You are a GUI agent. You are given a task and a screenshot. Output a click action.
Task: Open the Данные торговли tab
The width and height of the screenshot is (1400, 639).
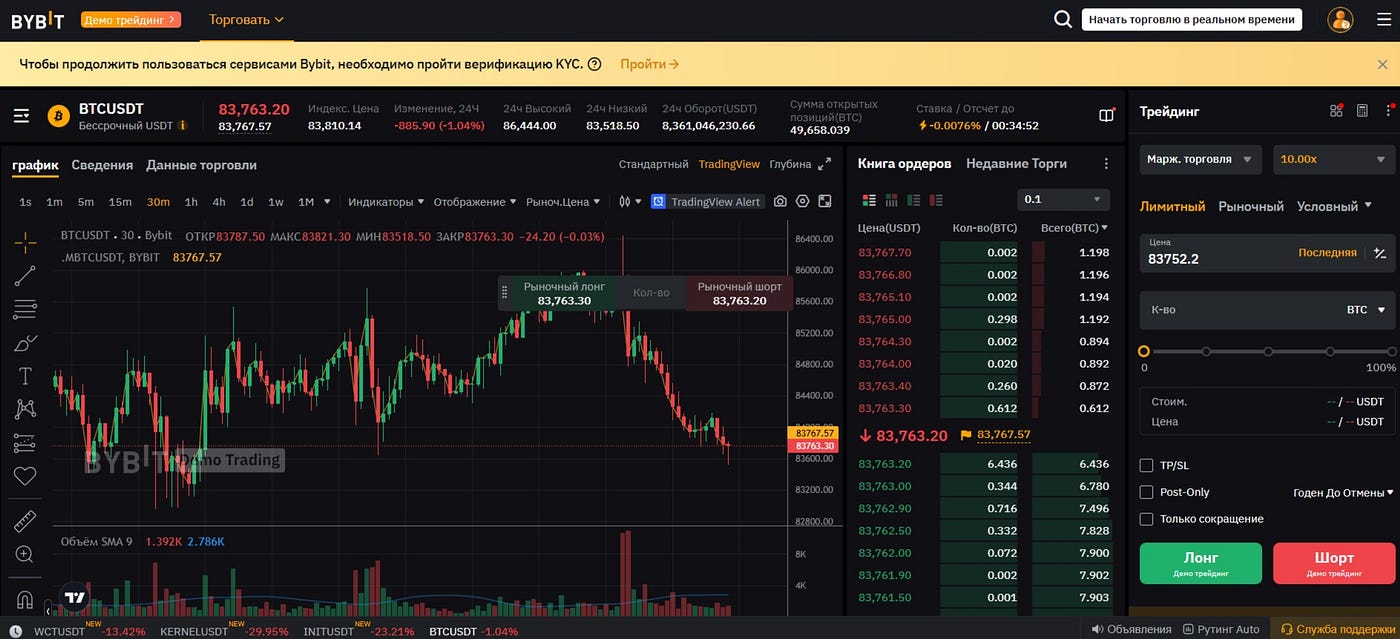[201, 164]
